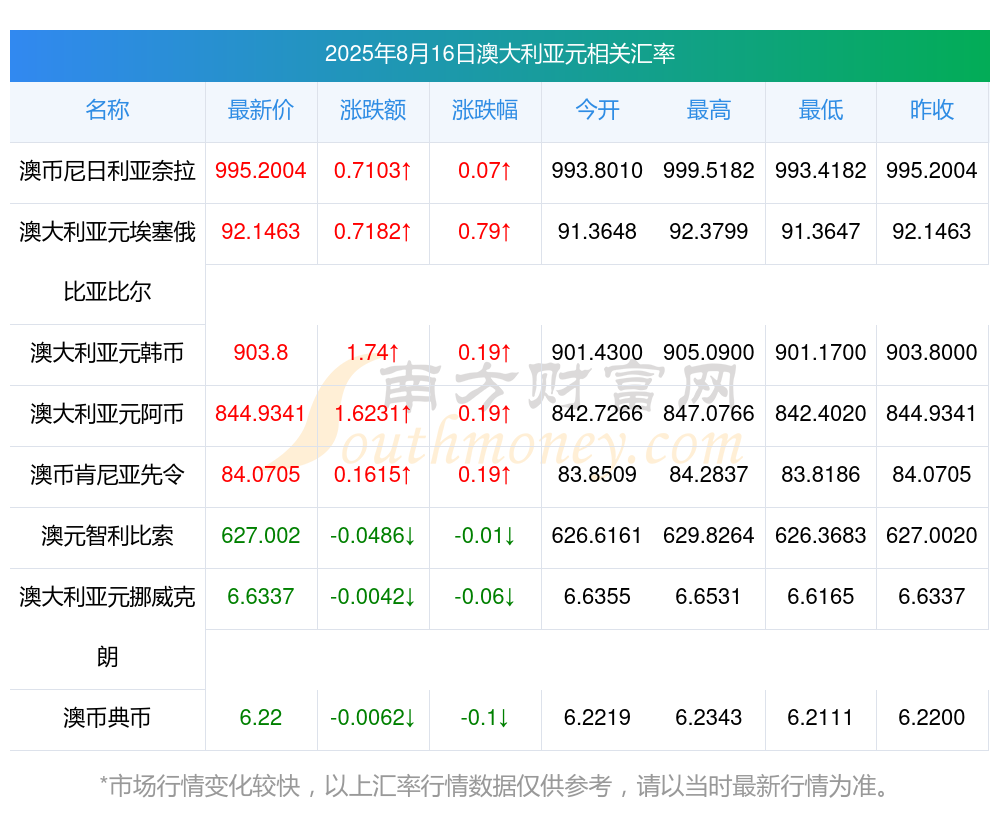The width and height of the screenshot is (1000, 817).
Task: Click the change percent 0.07↑
Action: 485,171
